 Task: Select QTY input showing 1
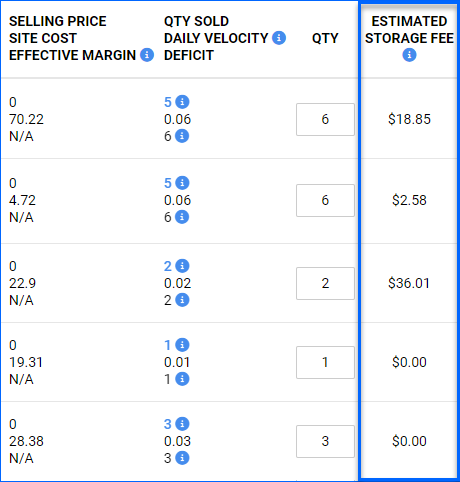pyautogui.click(x=325, y=362)
